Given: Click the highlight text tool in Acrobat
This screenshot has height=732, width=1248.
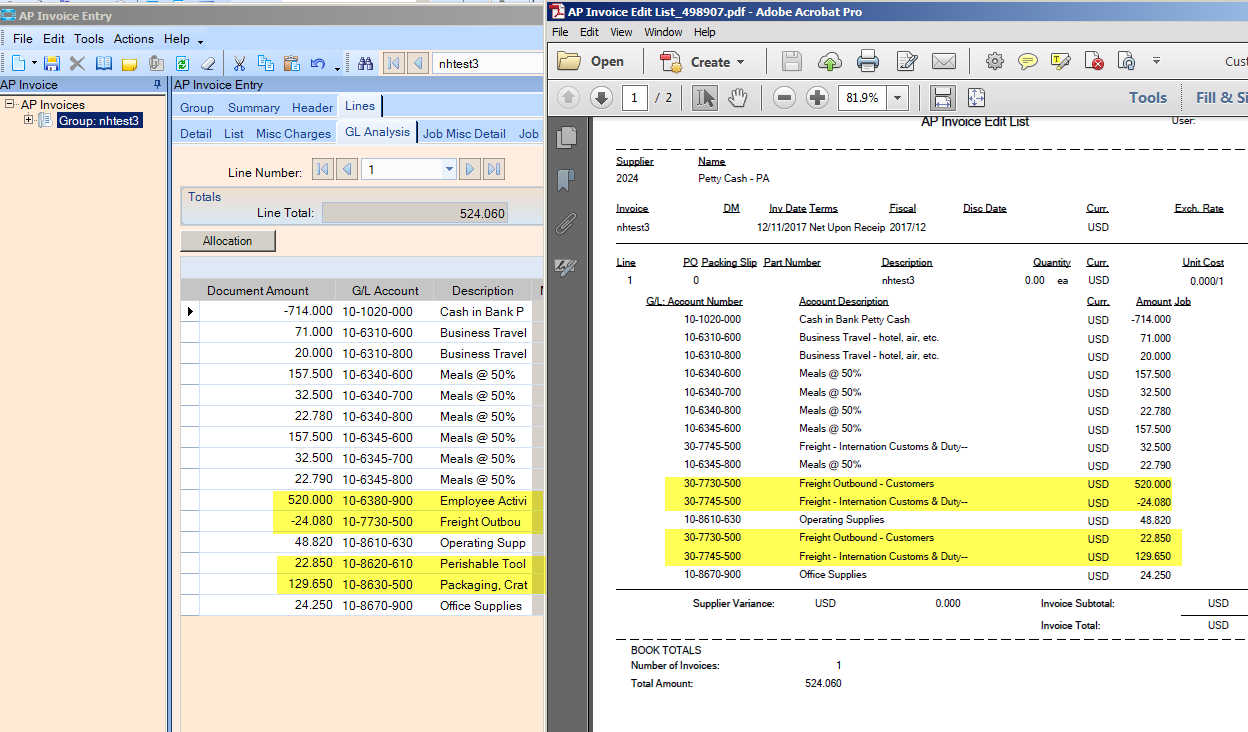Looking at the screenshot, I should coord(1061,61).
